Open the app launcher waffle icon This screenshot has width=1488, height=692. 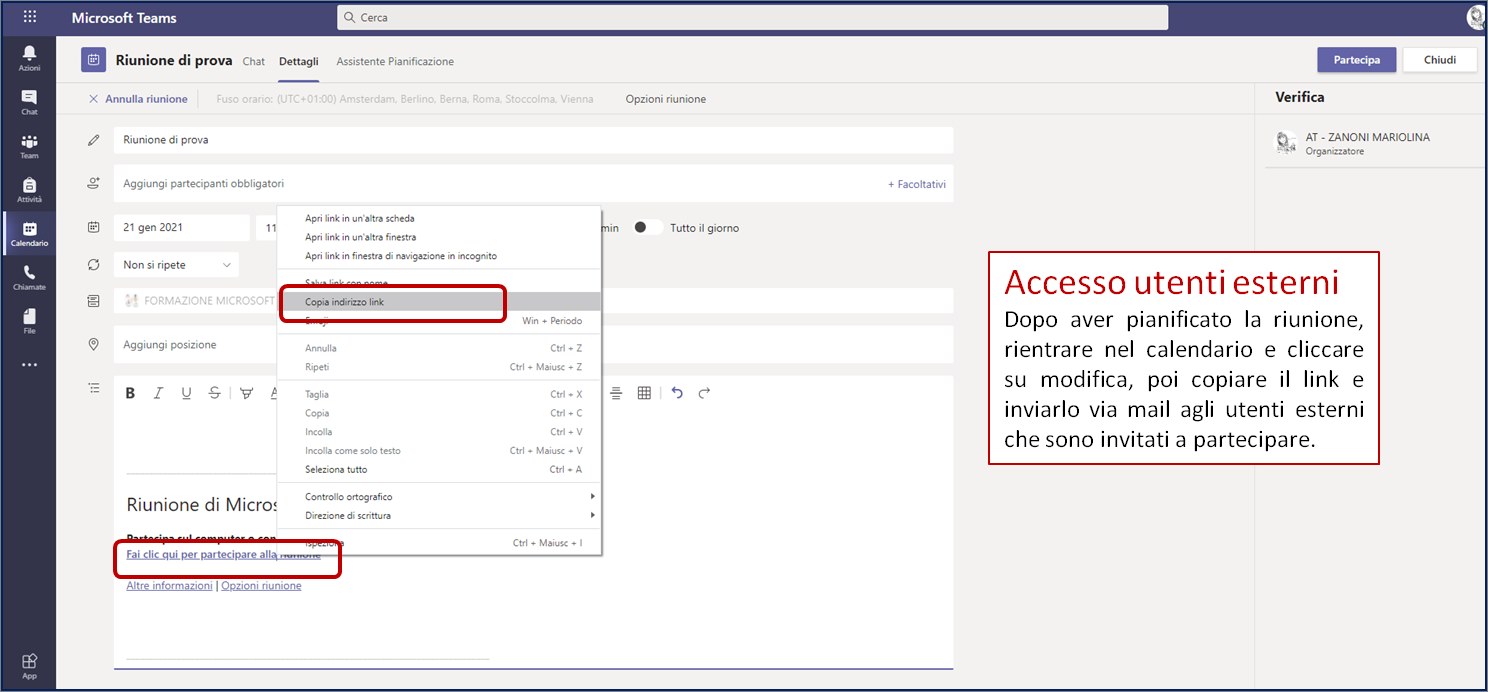(x=29, y=17)
